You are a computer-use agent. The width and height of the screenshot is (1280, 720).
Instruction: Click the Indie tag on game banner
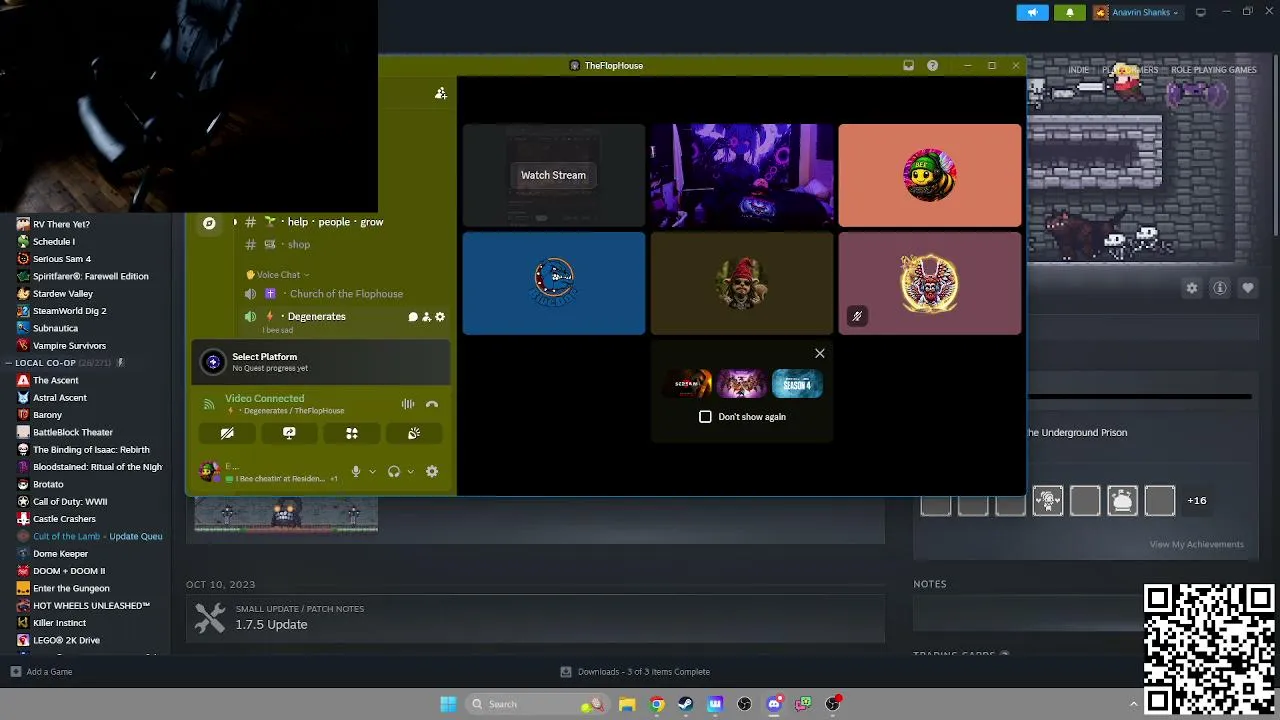pos(1078,70)
